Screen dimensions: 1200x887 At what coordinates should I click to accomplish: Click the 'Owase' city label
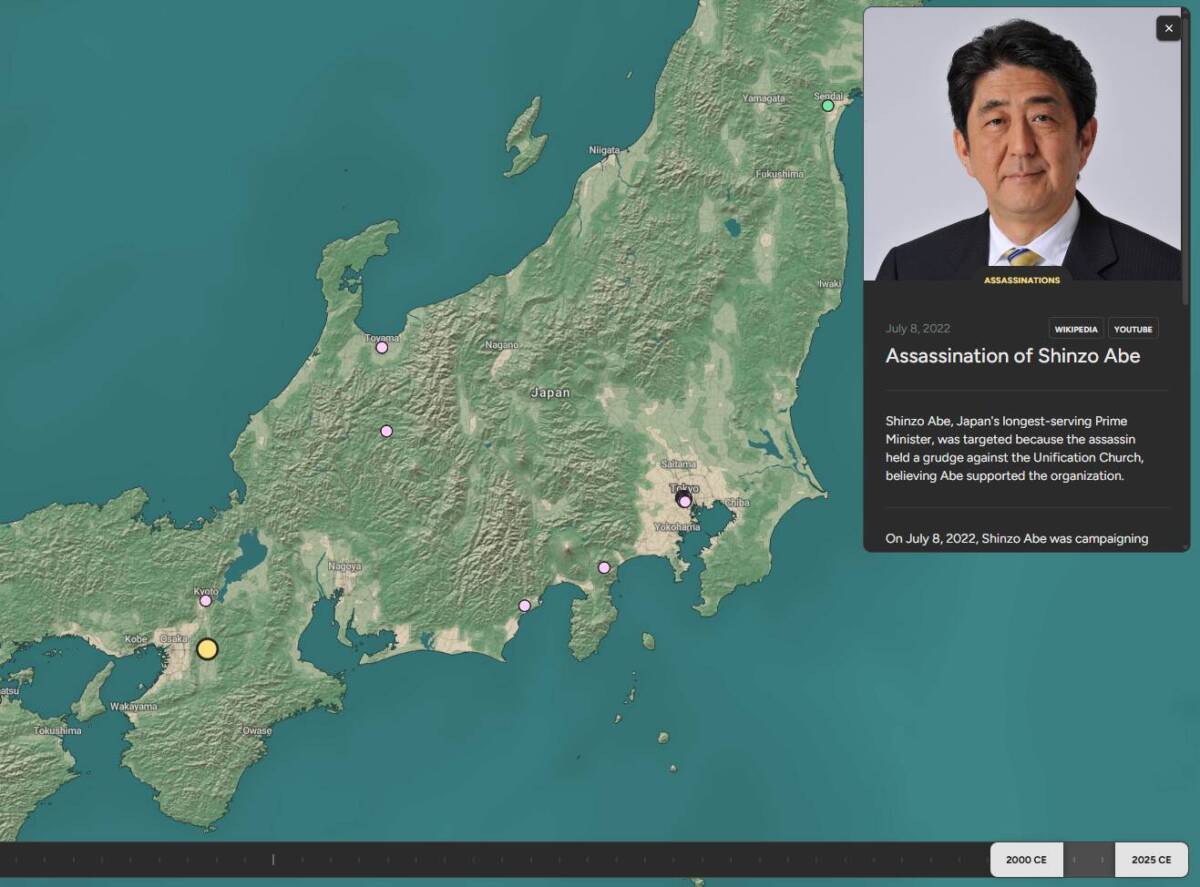[x=256, y=731]
